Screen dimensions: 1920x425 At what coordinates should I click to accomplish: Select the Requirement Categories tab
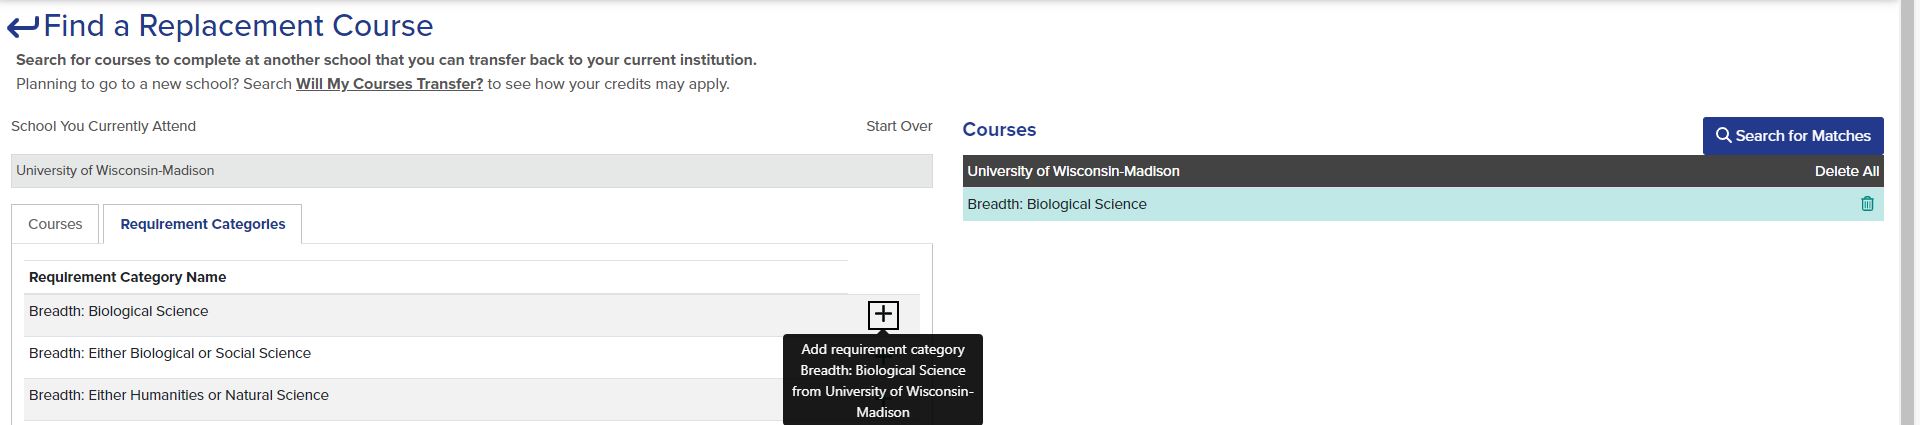click(x=203, y=224)
